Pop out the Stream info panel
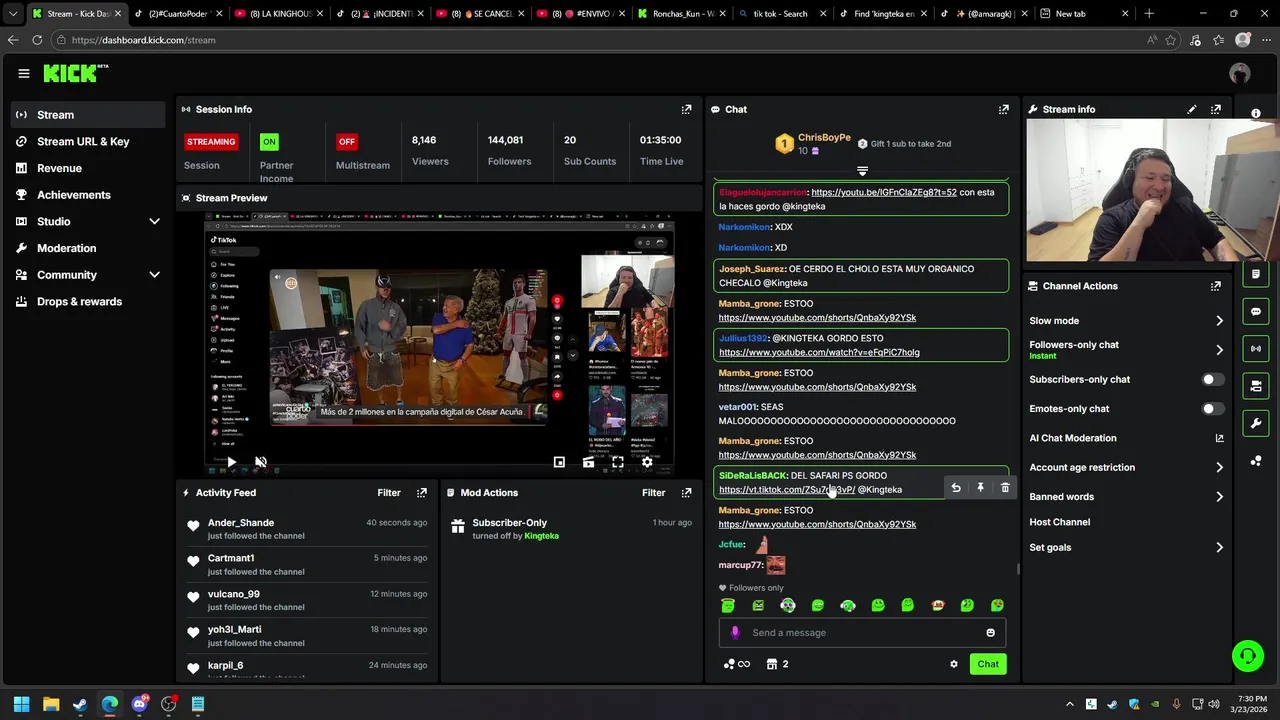1280x720 pixels. click(1215, 109)
